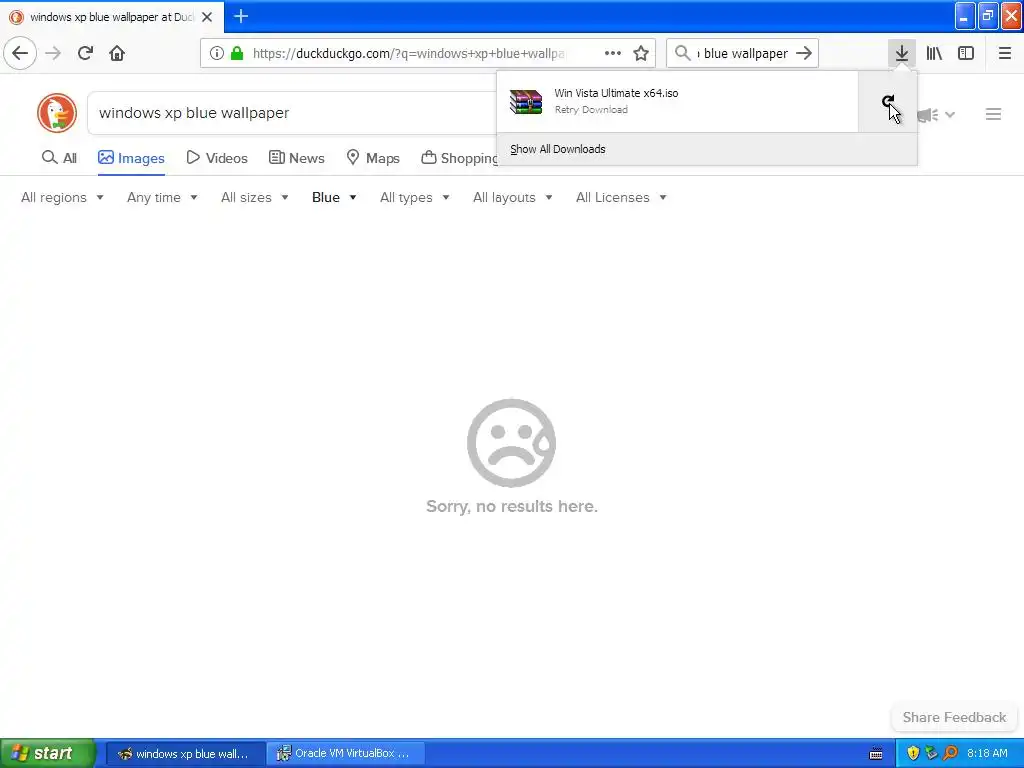Click the on-screen keyboard tray icon
Screen dimensions: 1024x768
coord(876,754)
